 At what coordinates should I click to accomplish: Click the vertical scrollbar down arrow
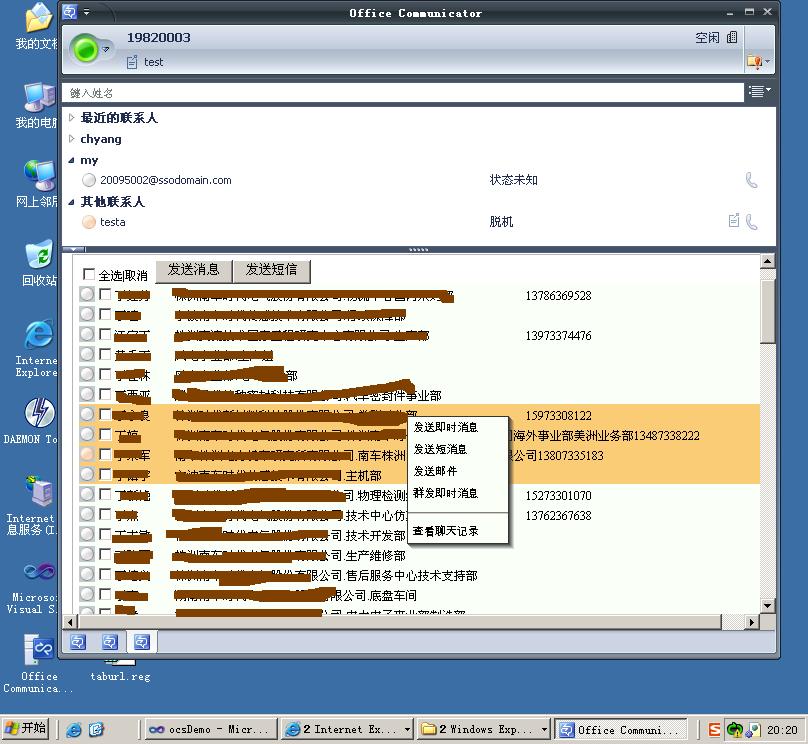[767, 605]
